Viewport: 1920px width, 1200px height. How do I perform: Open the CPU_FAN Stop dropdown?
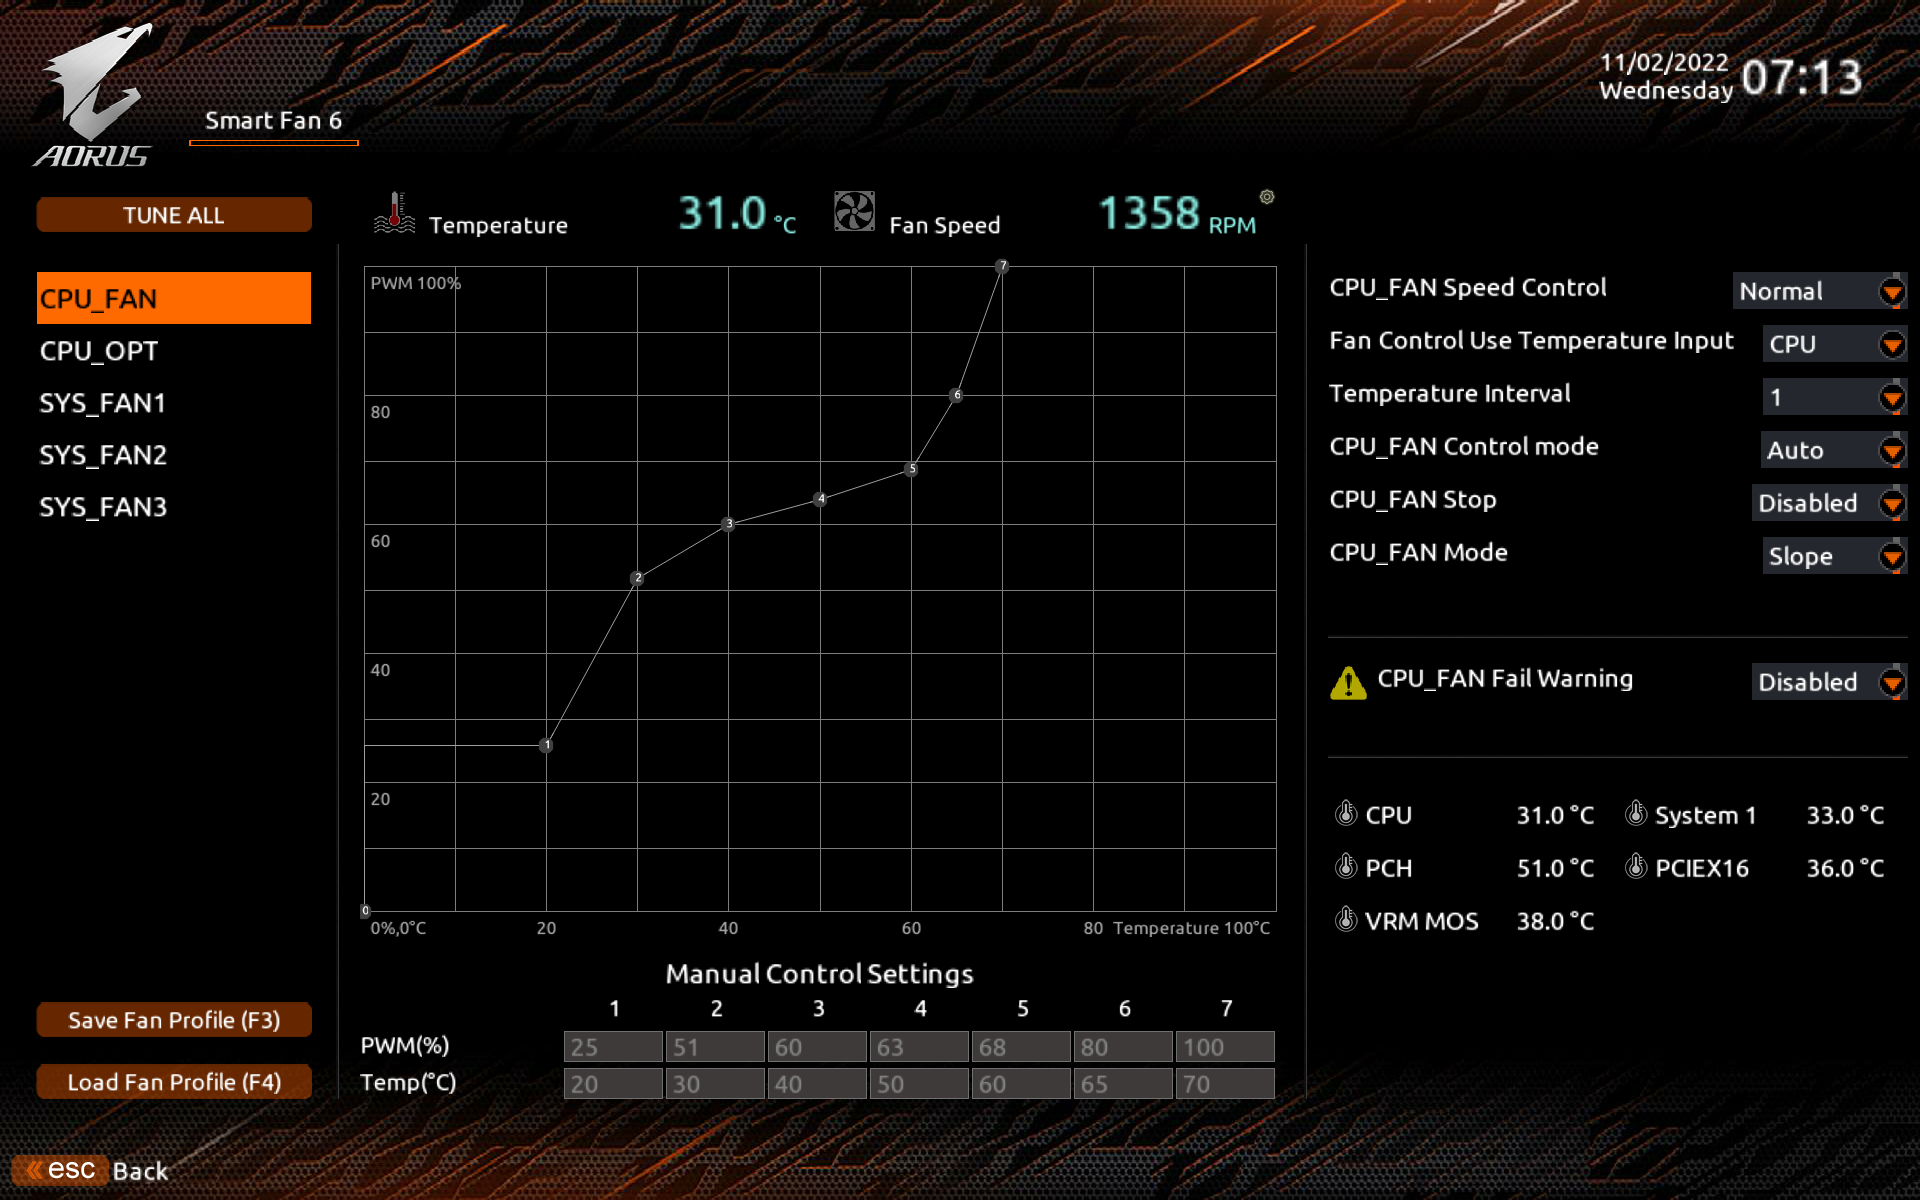point(1829,503)
